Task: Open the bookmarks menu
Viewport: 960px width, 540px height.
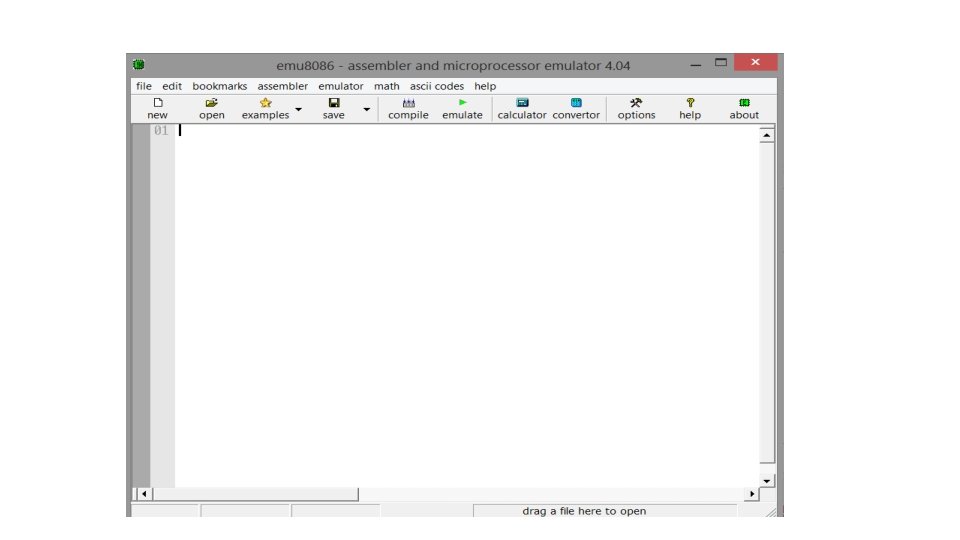Action: 220,86
